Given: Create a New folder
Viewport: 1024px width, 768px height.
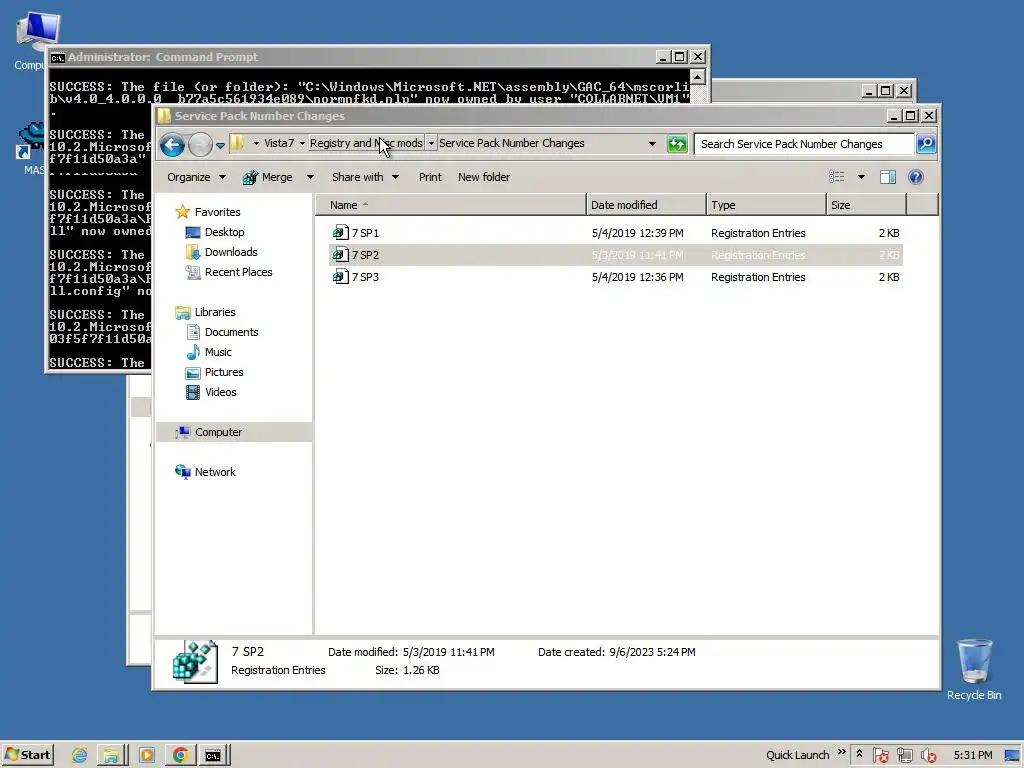Looking at the screenshot, I should click(x=484, y=177).
